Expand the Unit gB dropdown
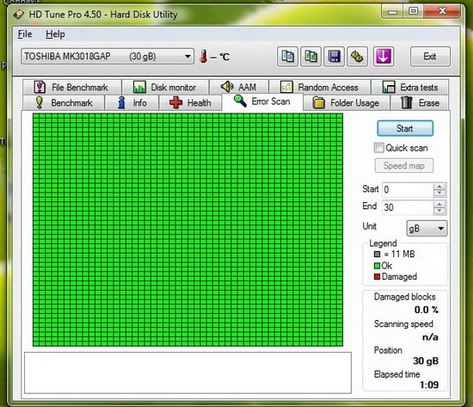 (x=427, y=228)
